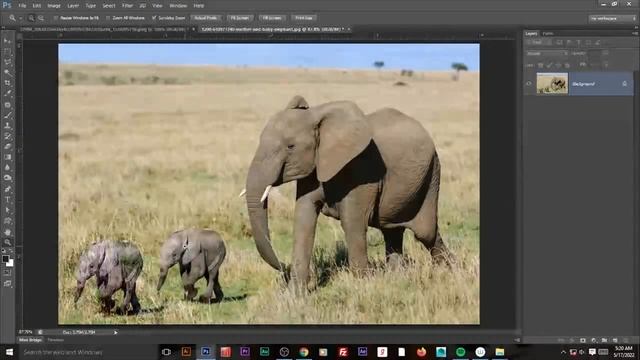Select the Pen tool
The width and height of the screenshot is (640, 360).
click(7, 189)
